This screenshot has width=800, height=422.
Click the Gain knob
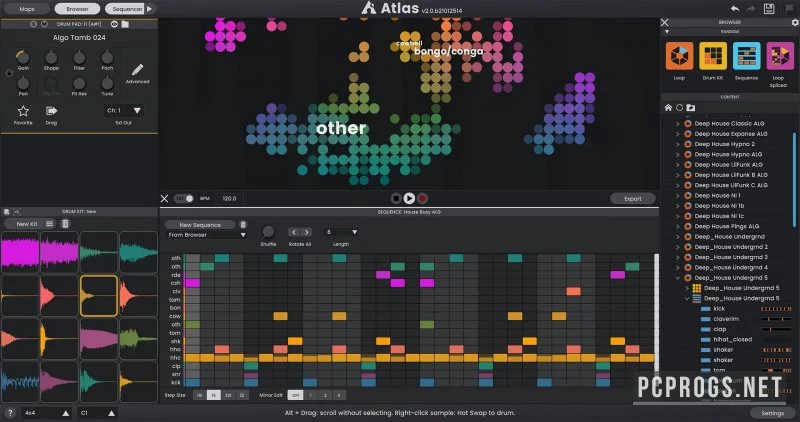[x=23, y=57]
